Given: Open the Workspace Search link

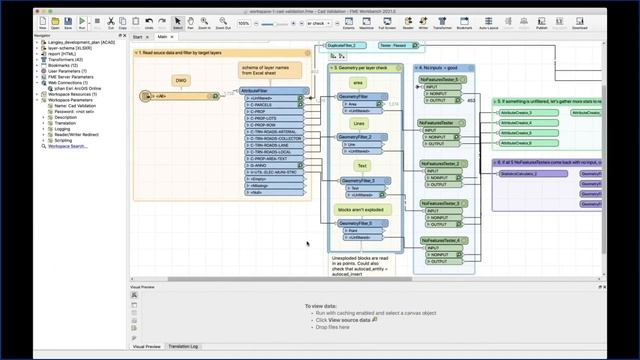Looking at the screenshot, I should click(67, 146).
